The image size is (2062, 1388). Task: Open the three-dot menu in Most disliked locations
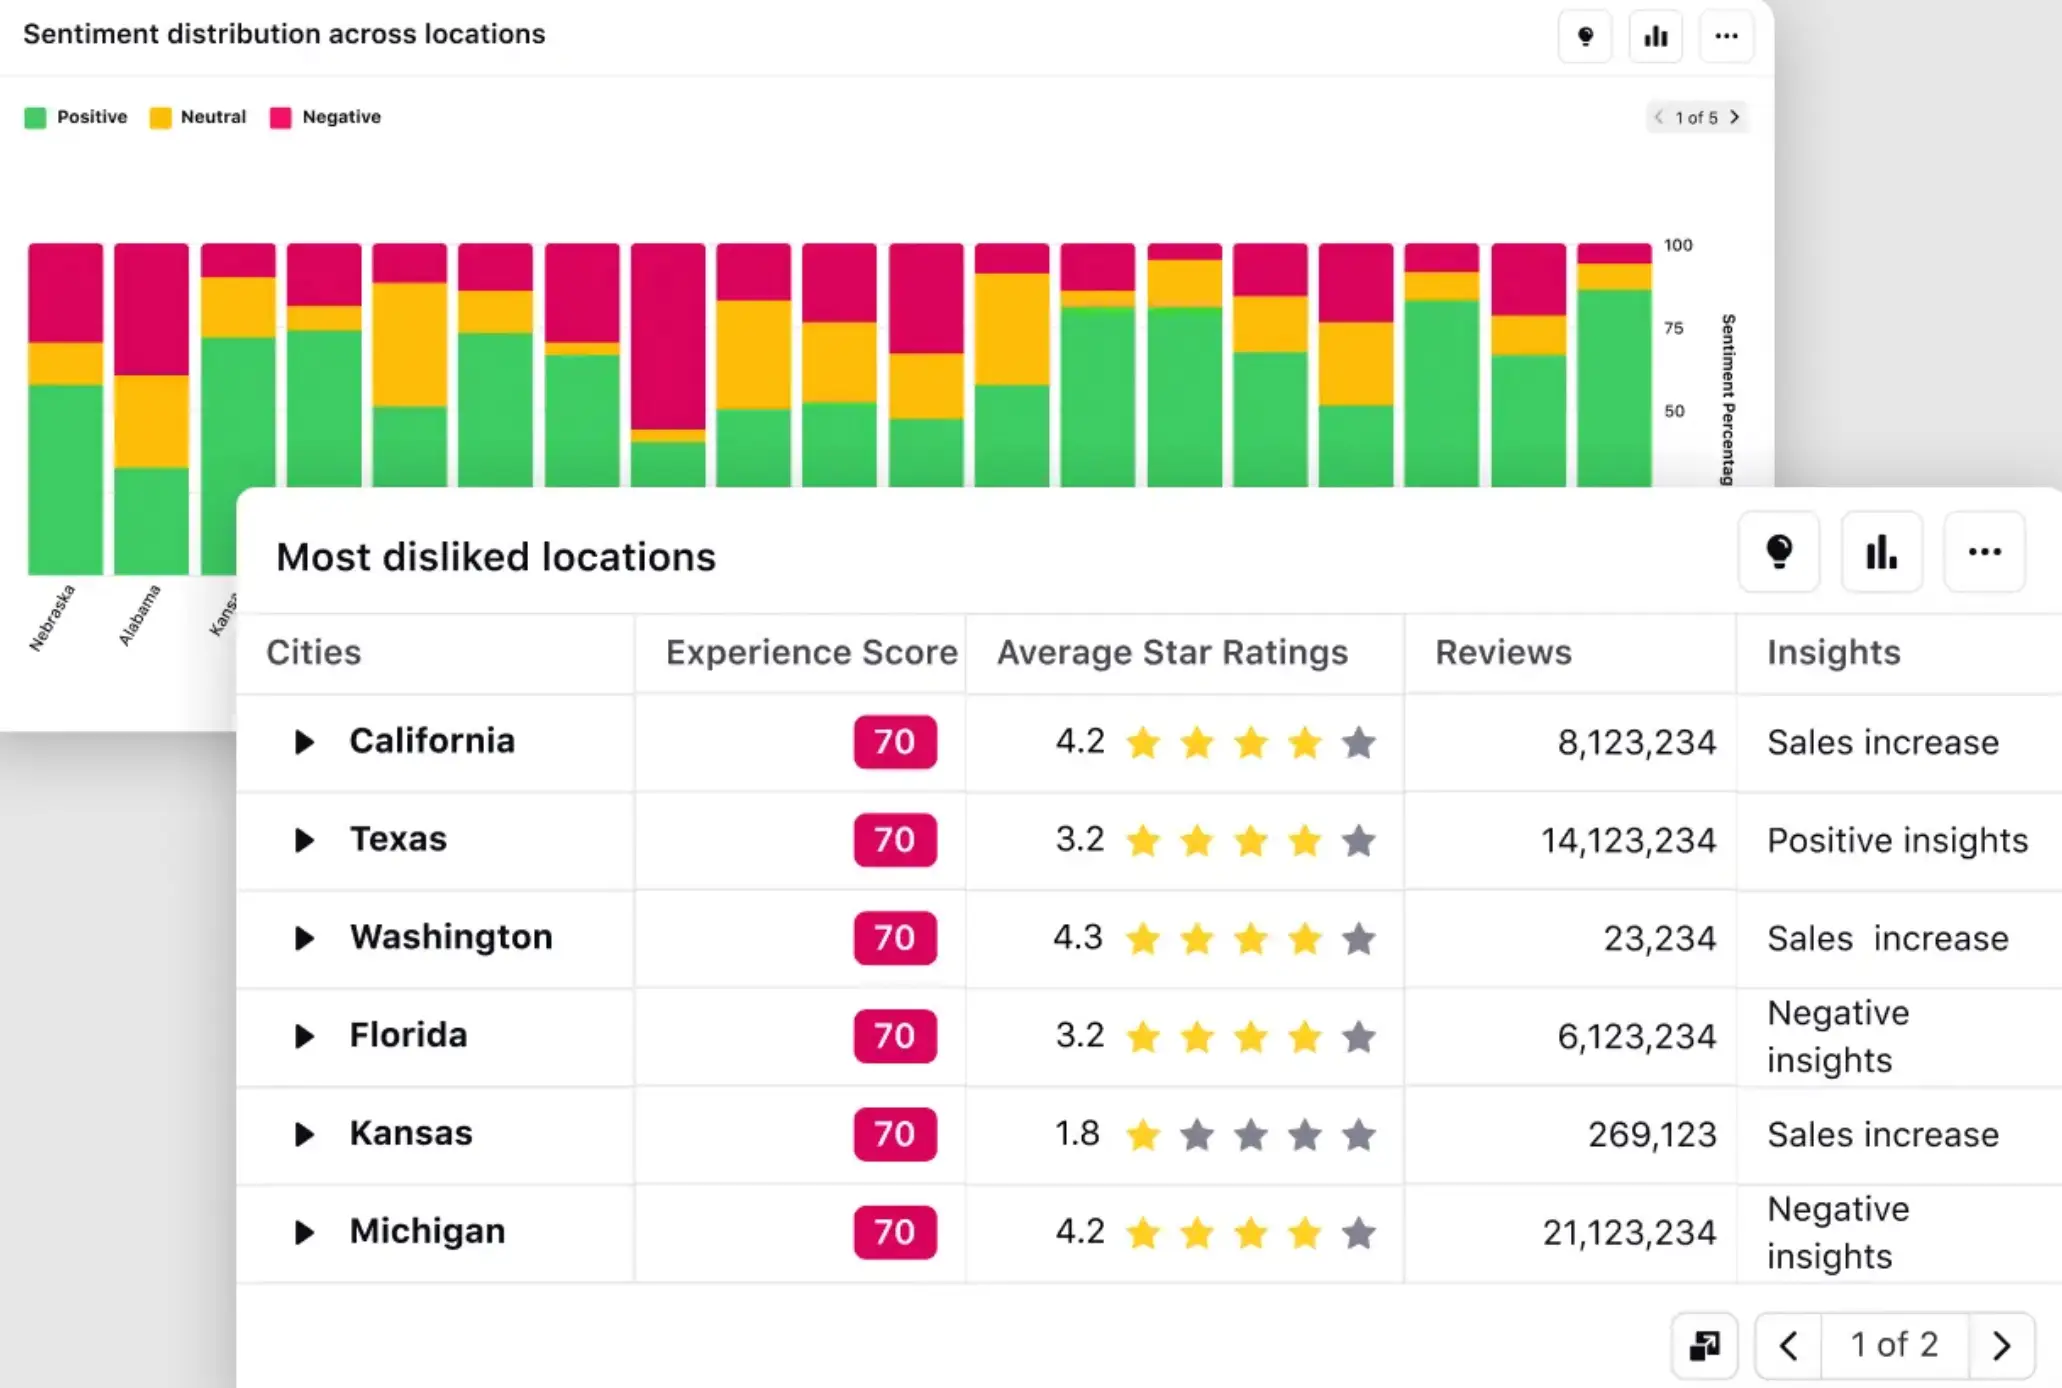(1984, 552)
